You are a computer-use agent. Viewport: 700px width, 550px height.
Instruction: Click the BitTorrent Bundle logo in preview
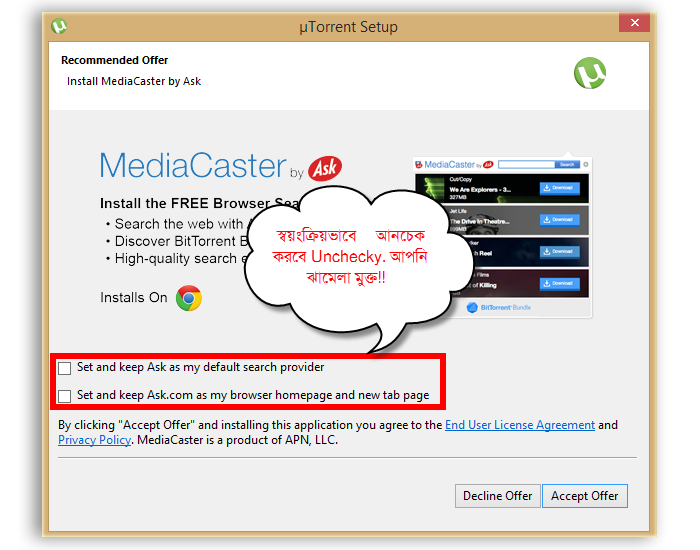pyautogui.click(x=499, y=308)
